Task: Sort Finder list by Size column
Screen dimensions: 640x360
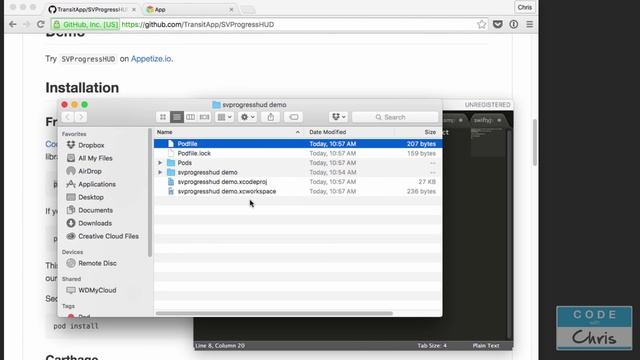Action: [x=418, y=132]
